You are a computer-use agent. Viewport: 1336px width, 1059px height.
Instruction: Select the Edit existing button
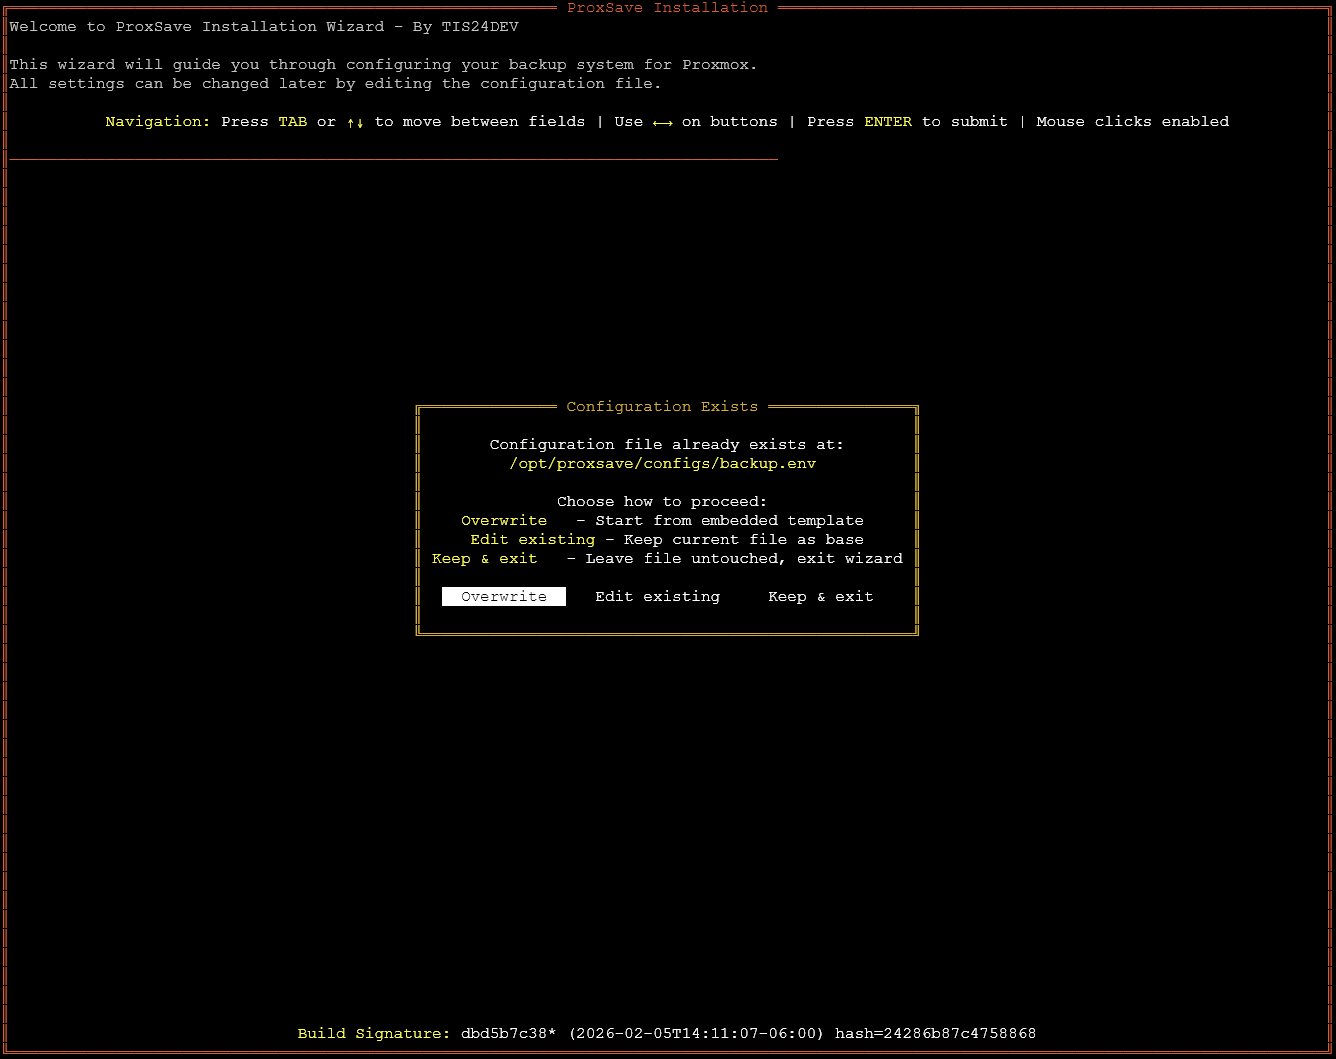[x=657, y=596]
